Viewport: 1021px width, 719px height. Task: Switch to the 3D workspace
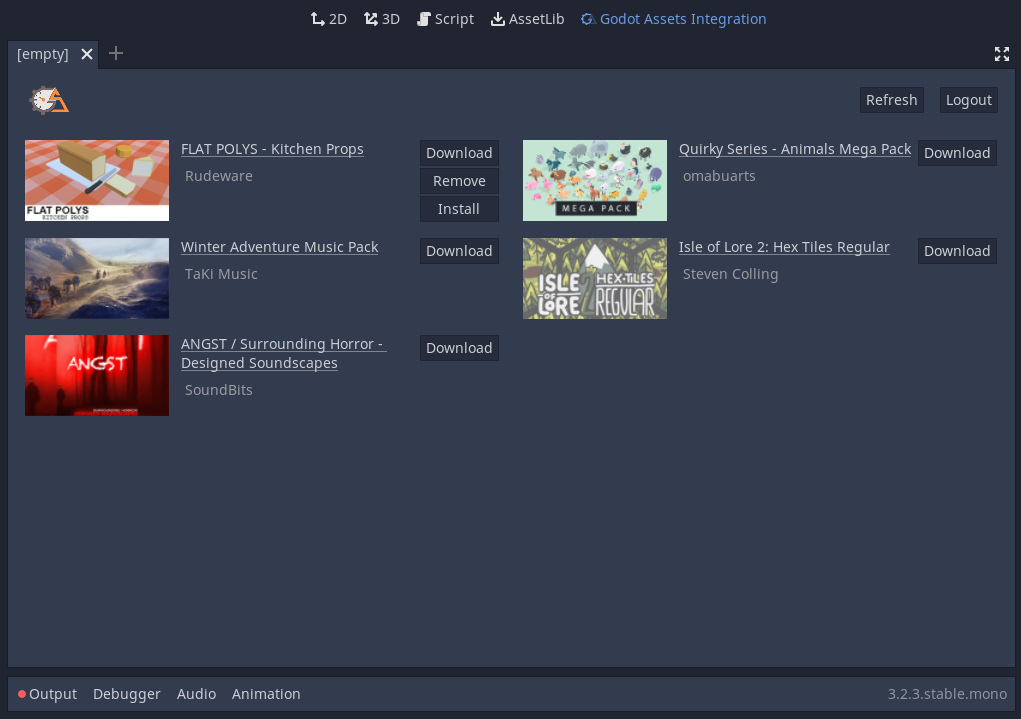[x=382, y=19]
